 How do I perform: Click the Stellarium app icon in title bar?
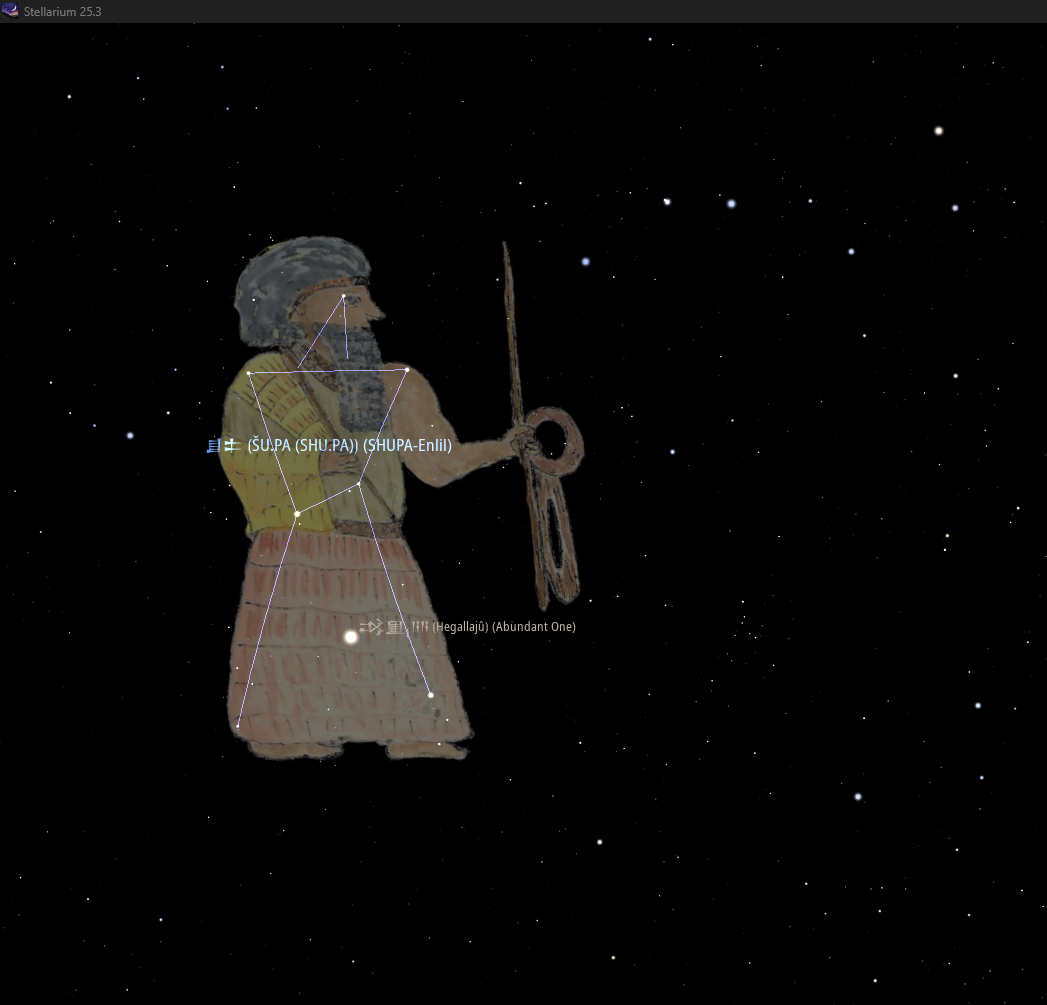(11, 10)
